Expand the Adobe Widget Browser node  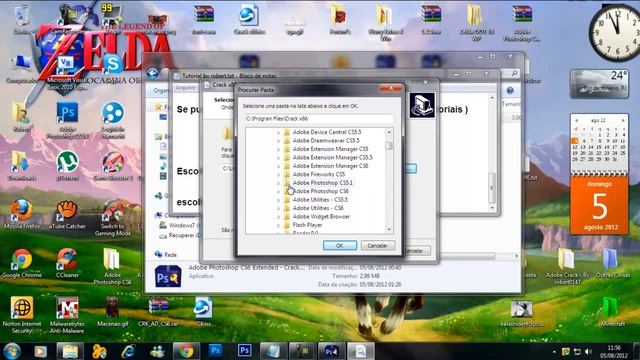[279, 217]
